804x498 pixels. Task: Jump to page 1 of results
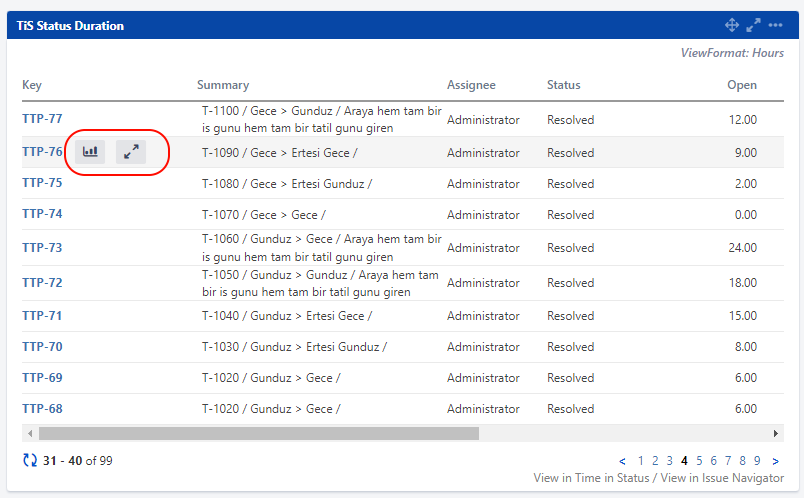click(641, 461)
